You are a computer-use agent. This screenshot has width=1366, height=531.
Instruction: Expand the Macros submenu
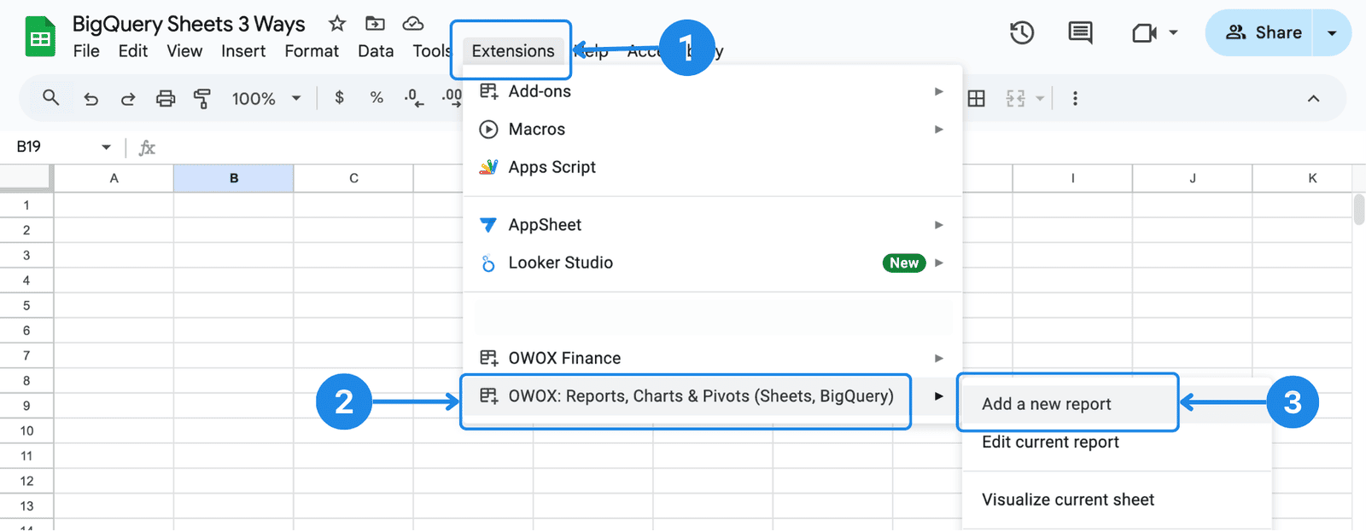pyautogui.click(x=713, y=129)
